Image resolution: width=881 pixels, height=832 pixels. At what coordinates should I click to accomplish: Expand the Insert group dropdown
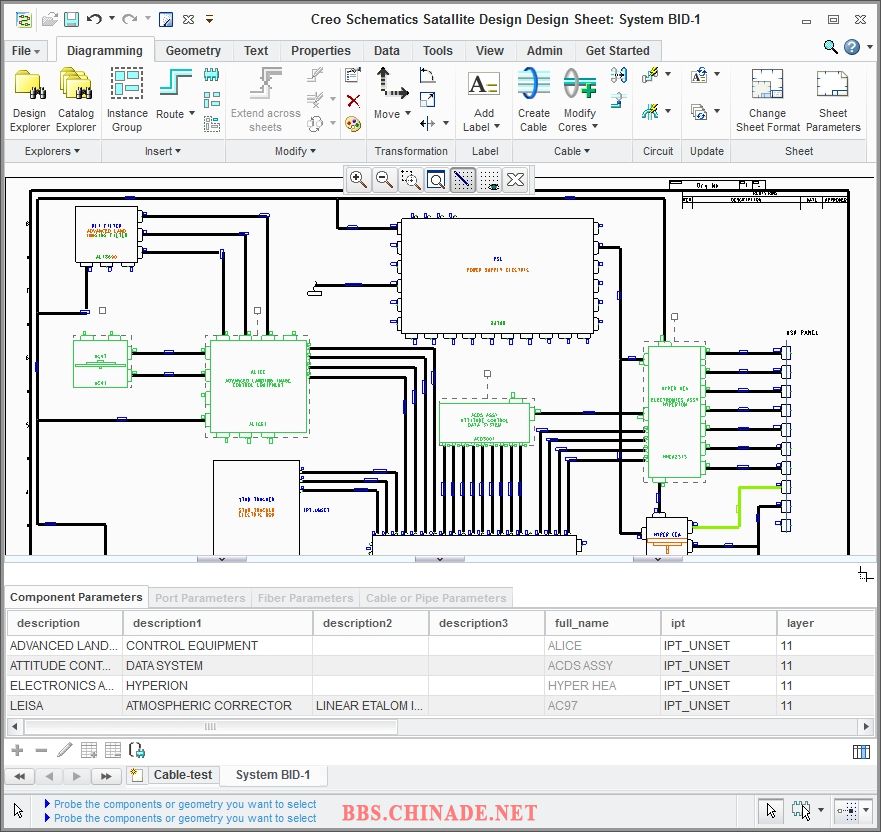pyautogui.click(x=162, y=151)
